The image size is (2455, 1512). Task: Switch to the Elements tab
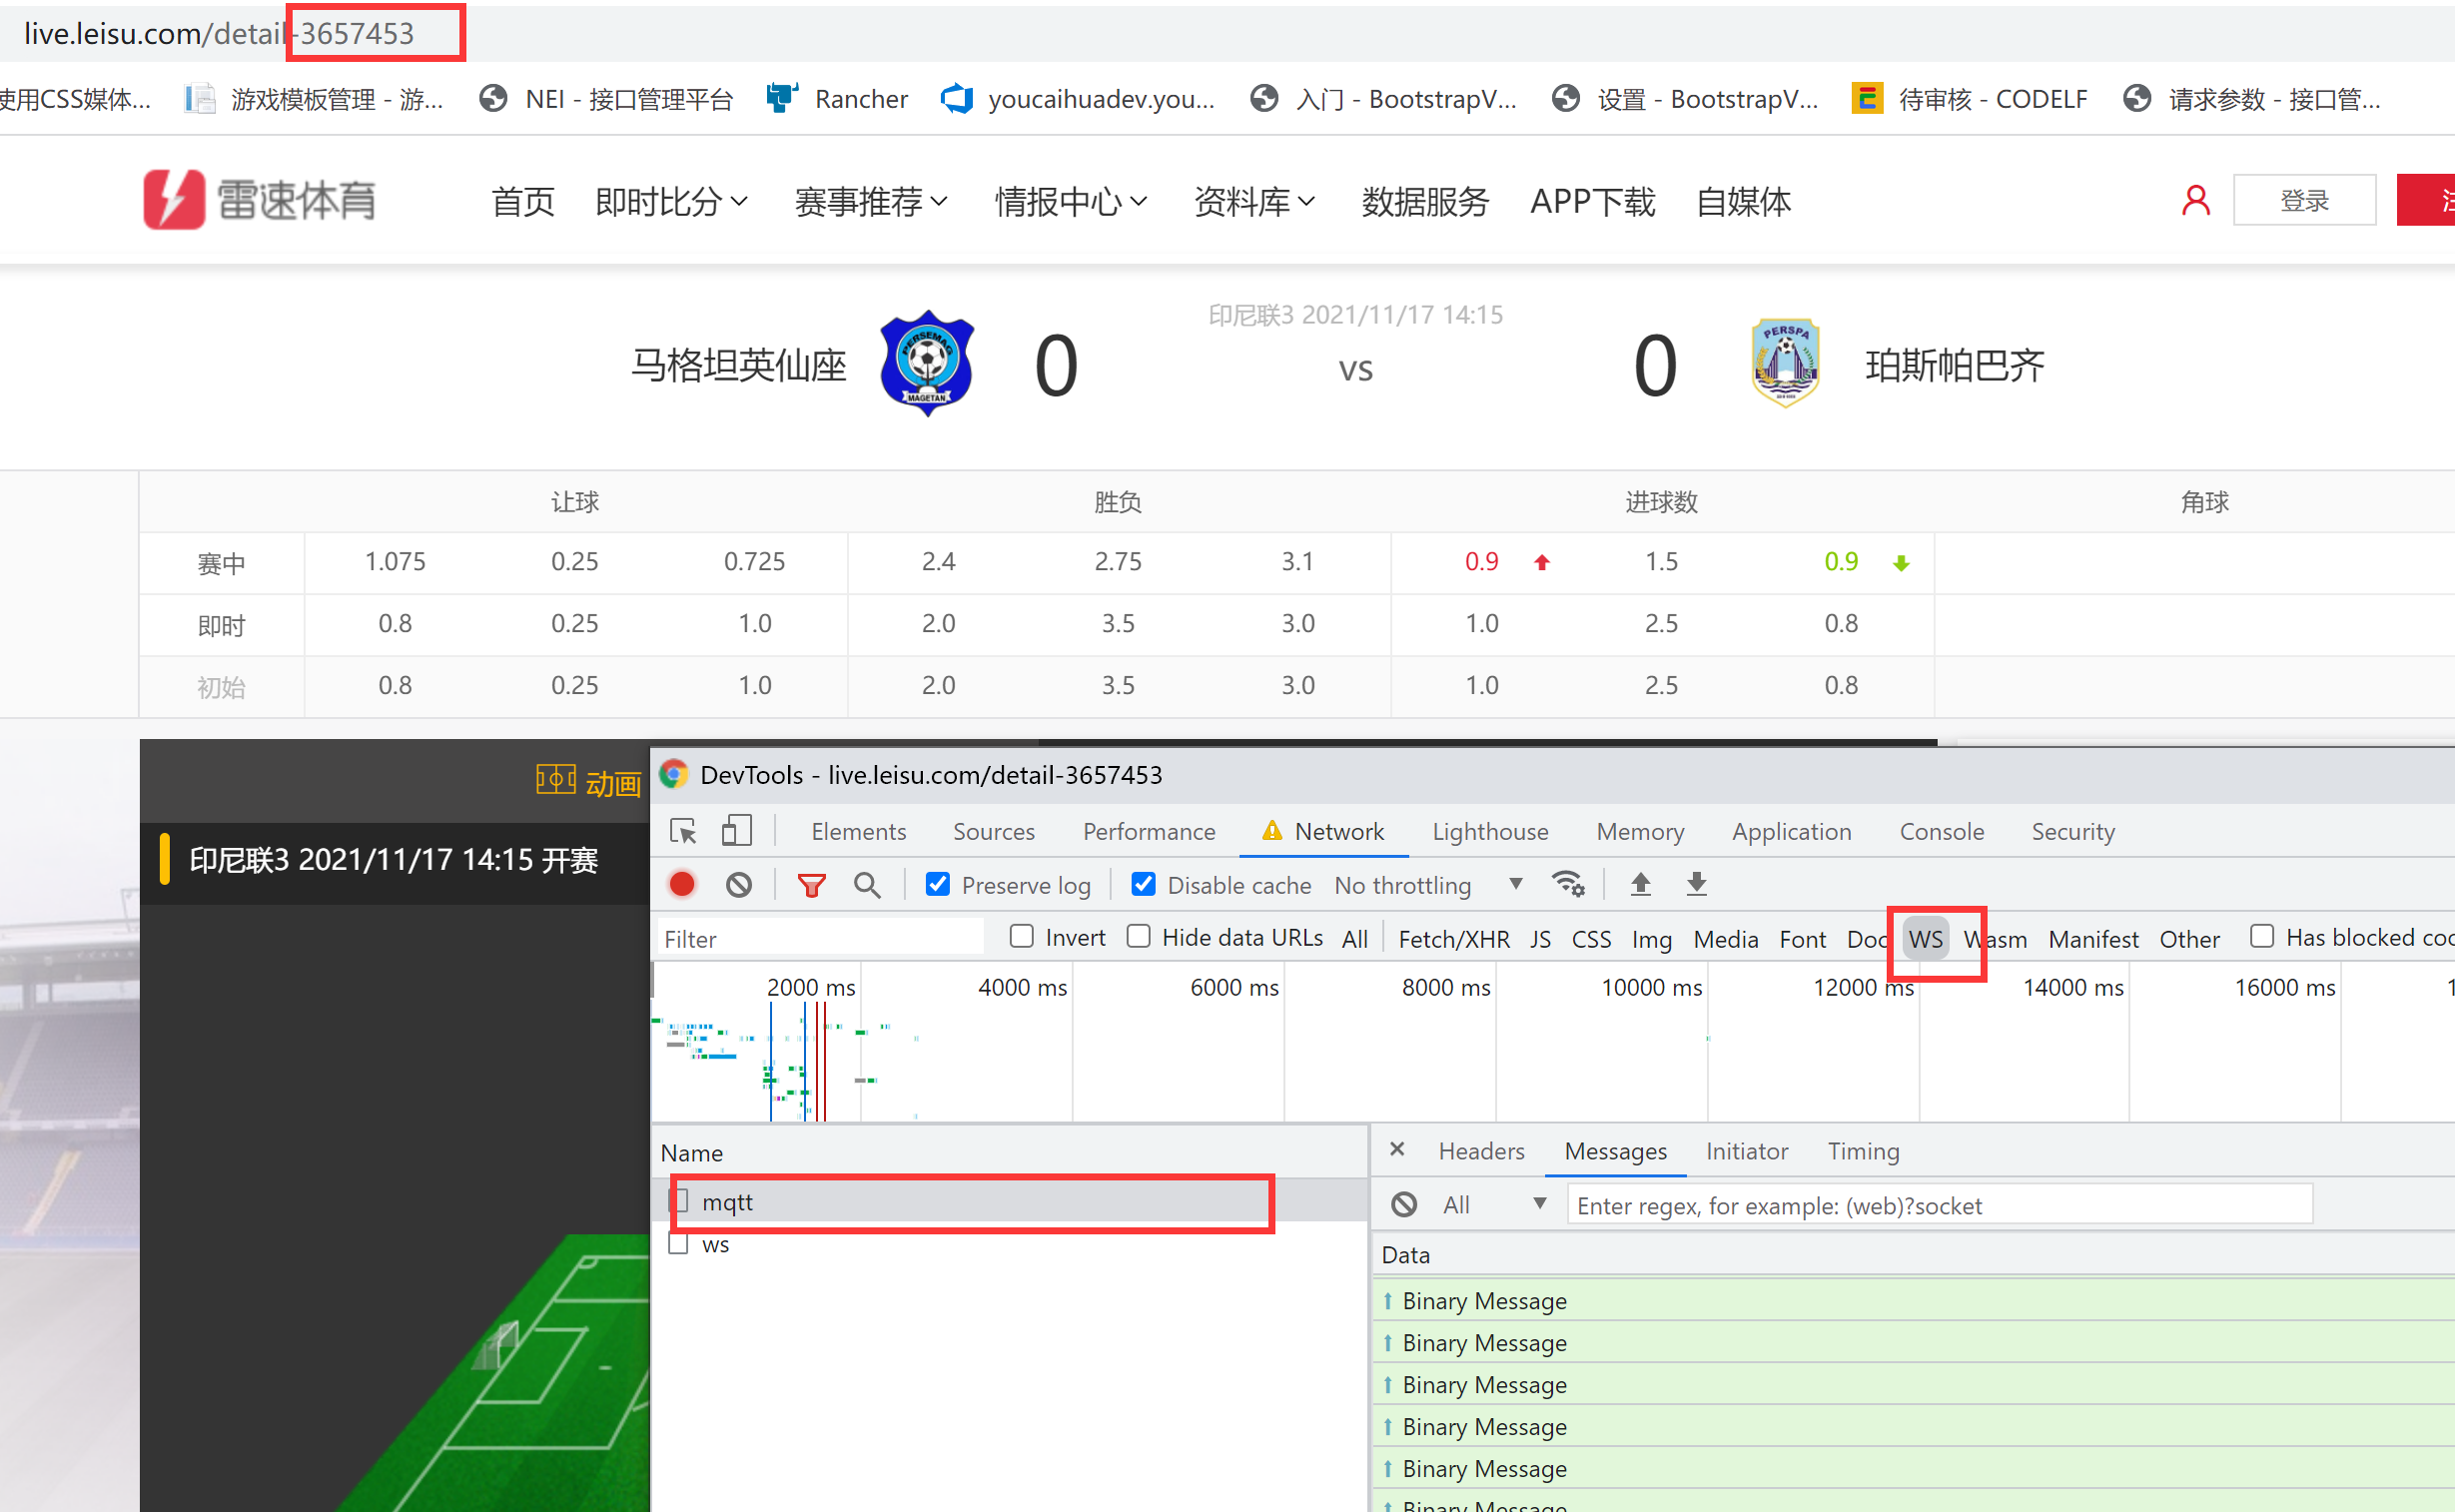(858, 831)
